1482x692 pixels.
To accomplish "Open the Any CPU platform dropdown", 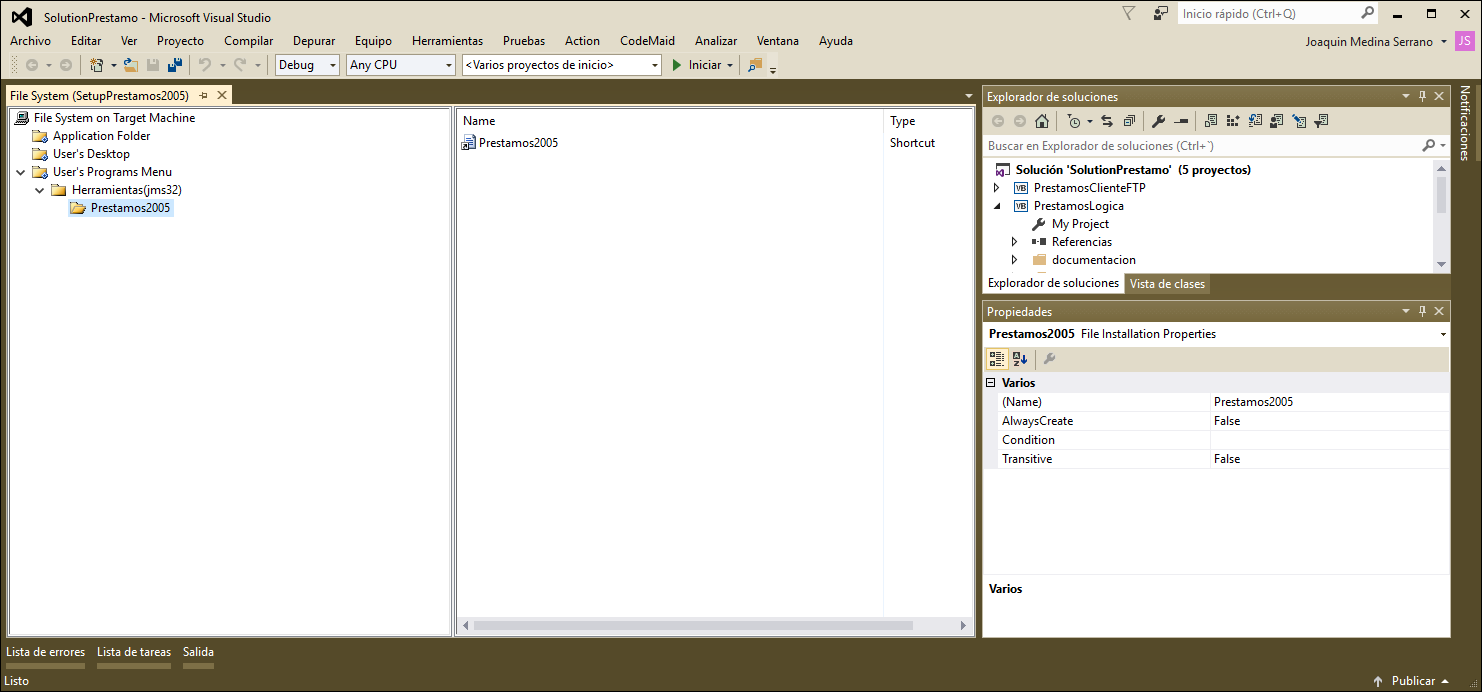I will pos(401,65).
